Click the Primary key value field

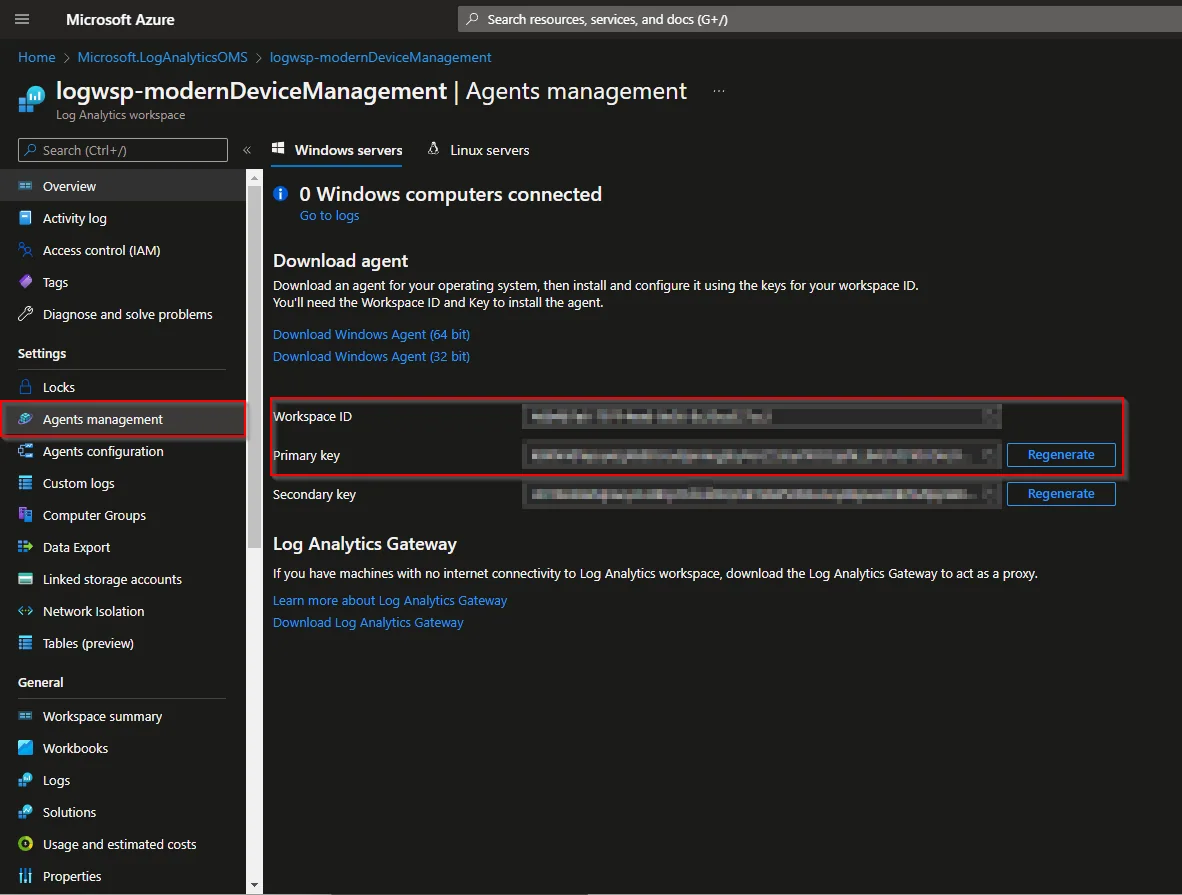point(761,455)
